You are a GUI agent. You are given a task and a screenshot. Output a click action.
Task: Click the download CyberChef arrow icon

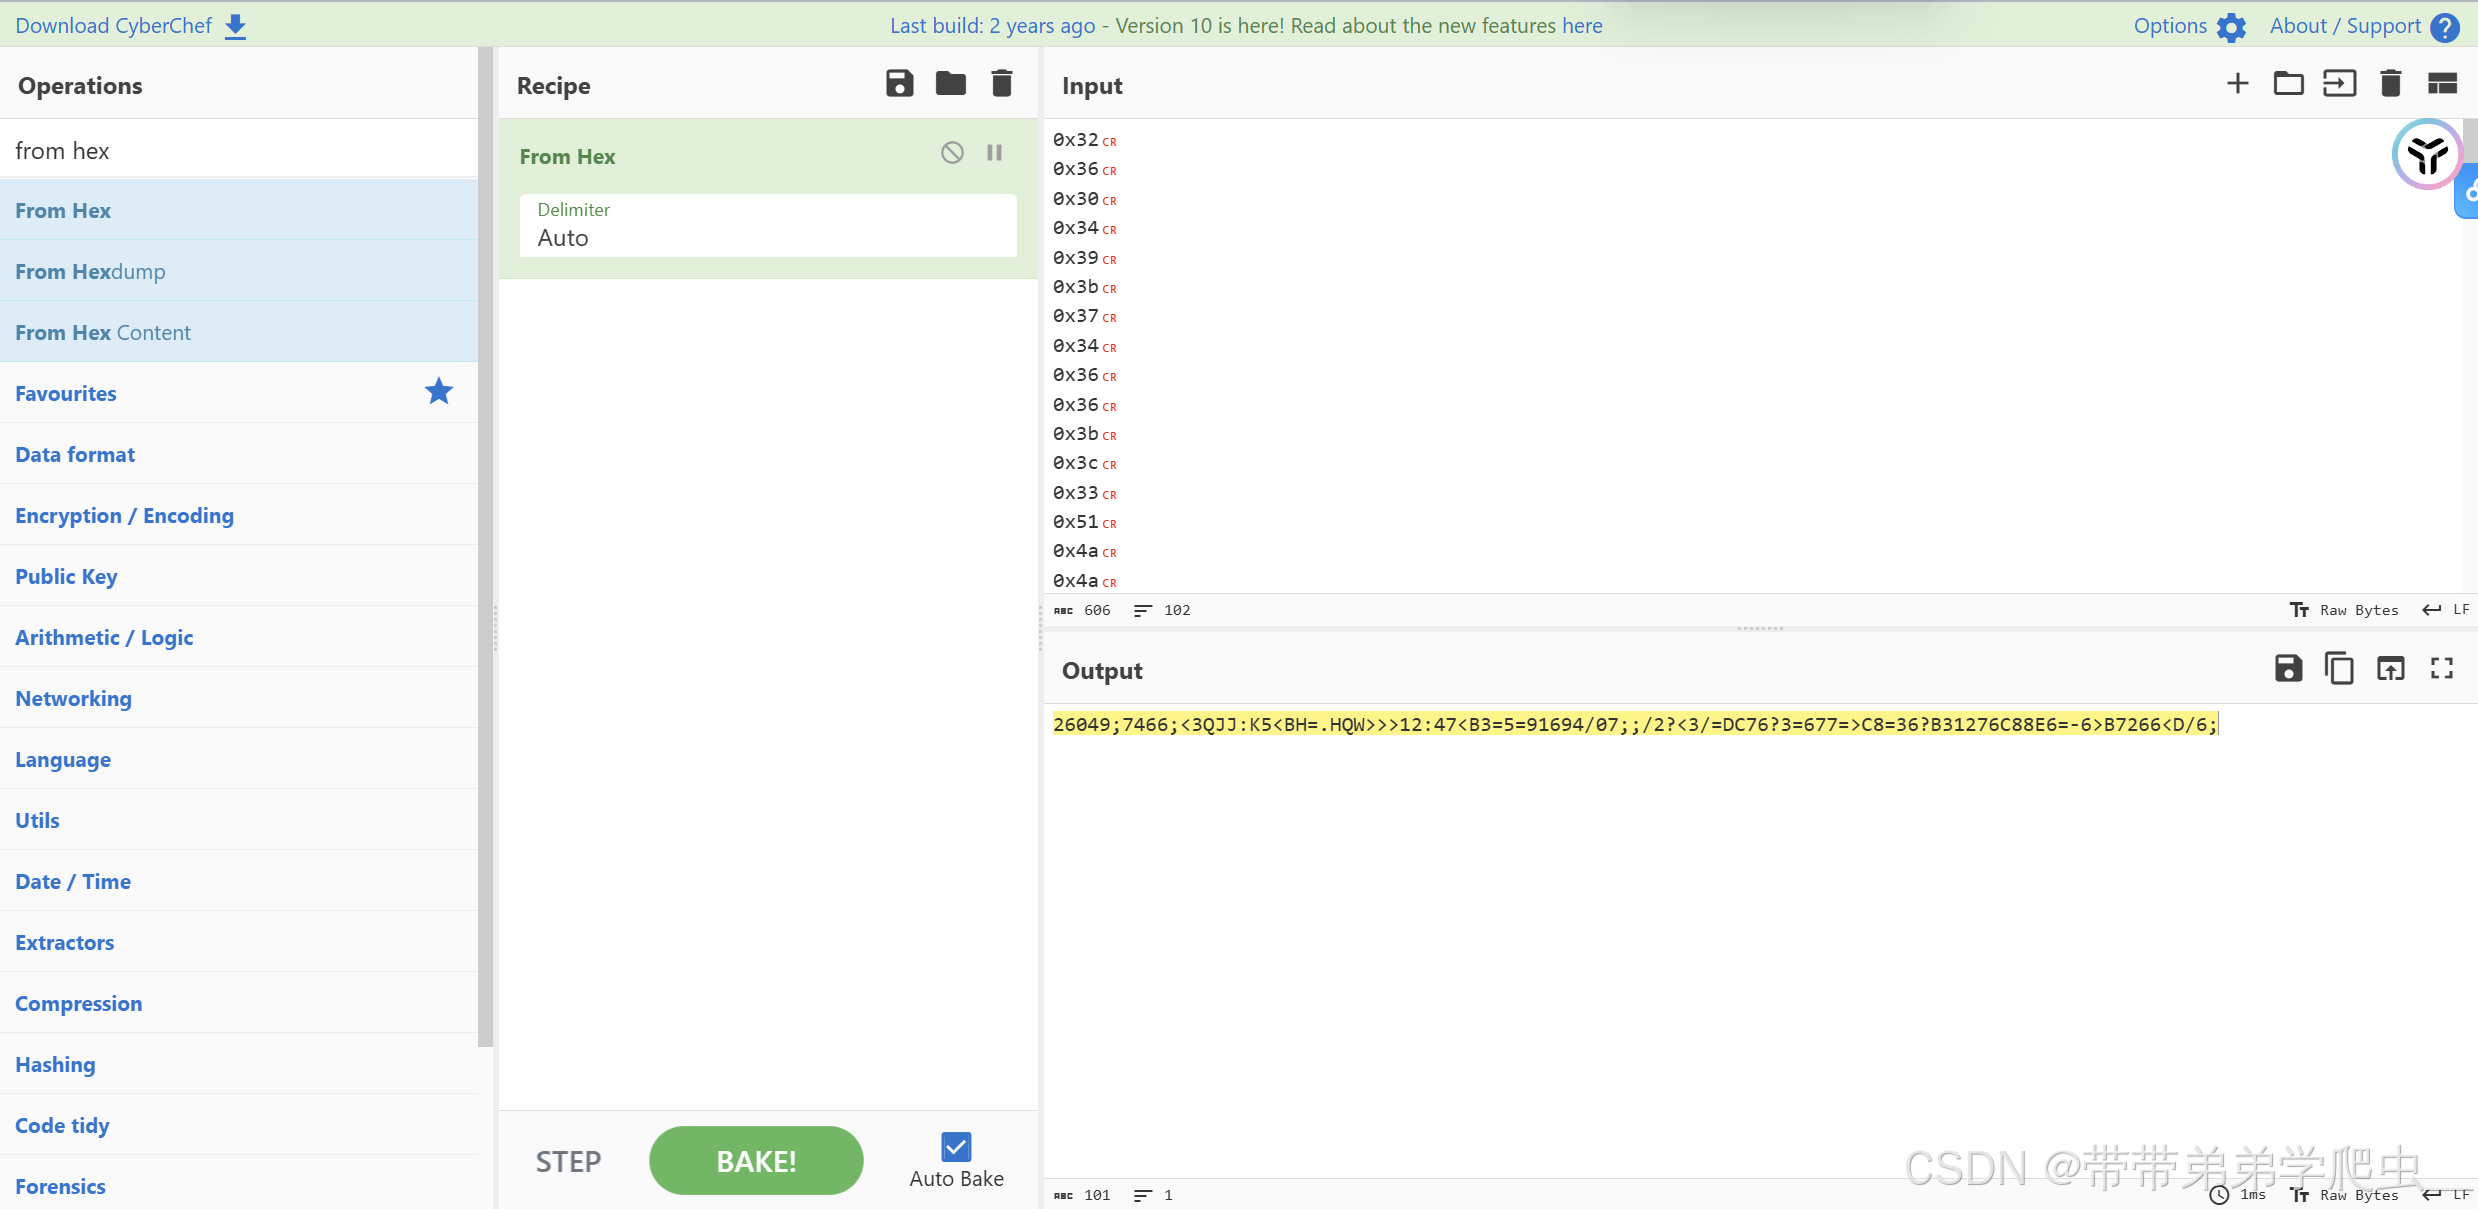235,26
